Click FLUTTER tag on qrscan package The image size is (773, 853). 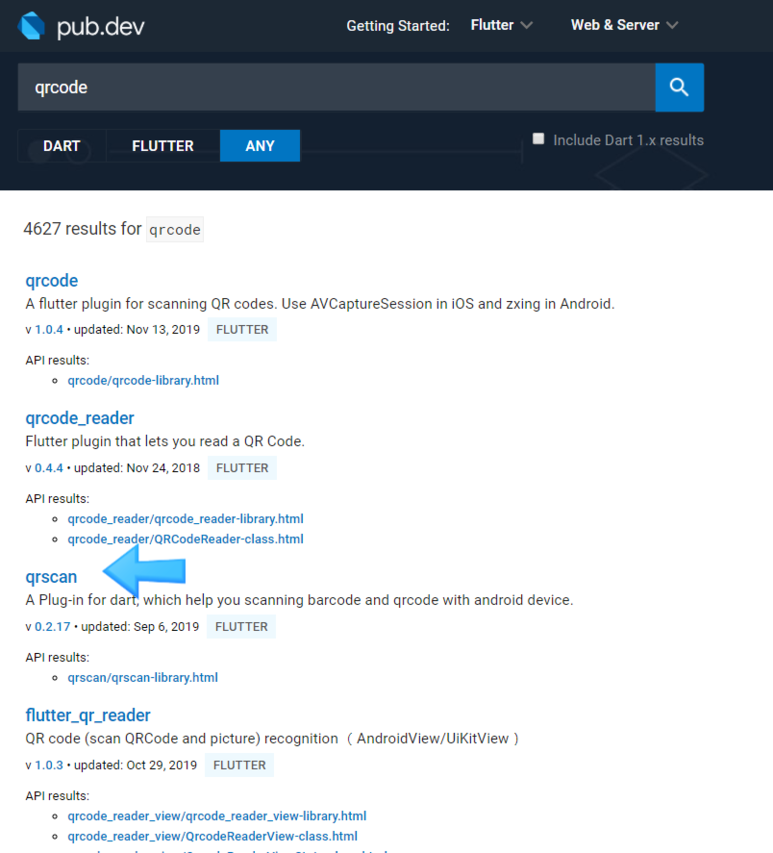[242, 627]
